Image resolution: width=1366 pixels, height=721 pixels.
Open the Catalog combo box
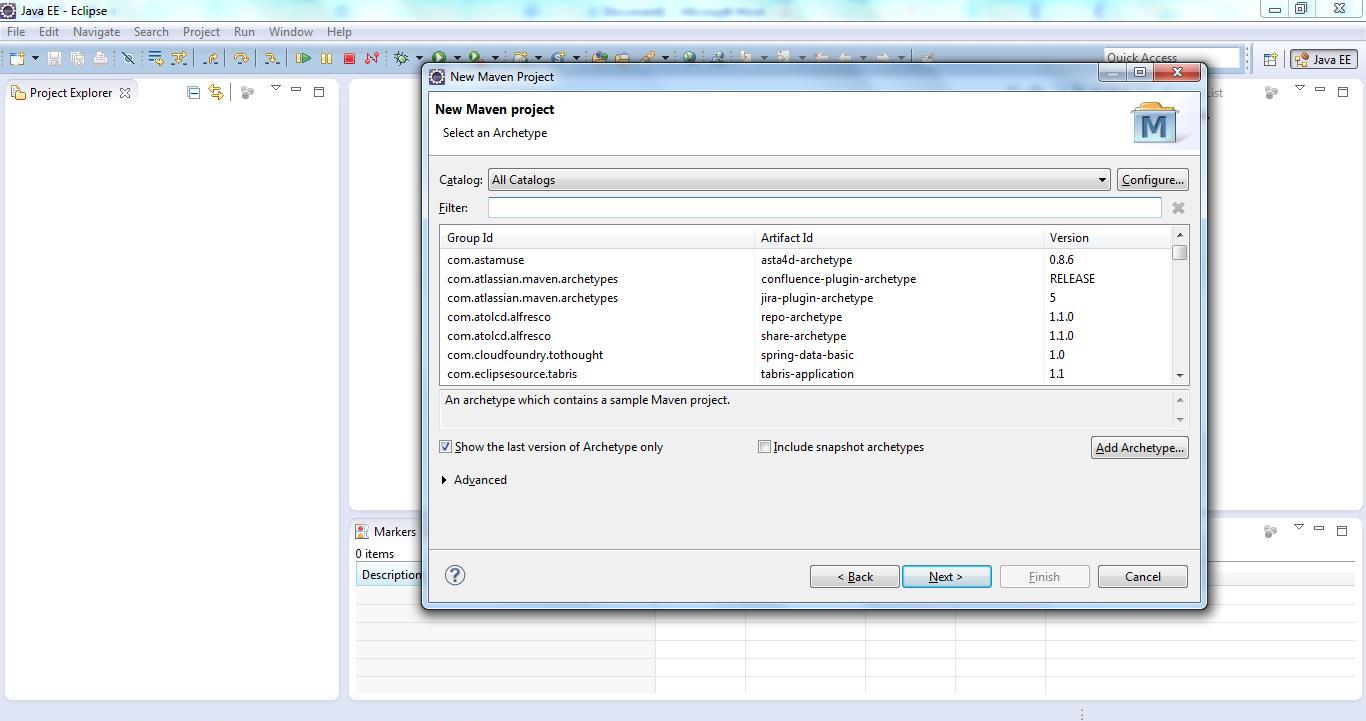[799, 180]
